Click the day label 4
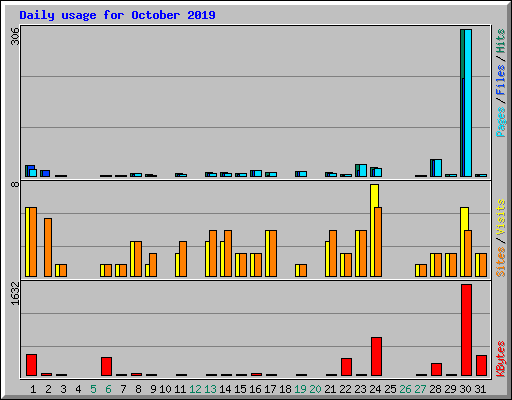This screenshot has height=400, width=512. click(x=78, y=389)
